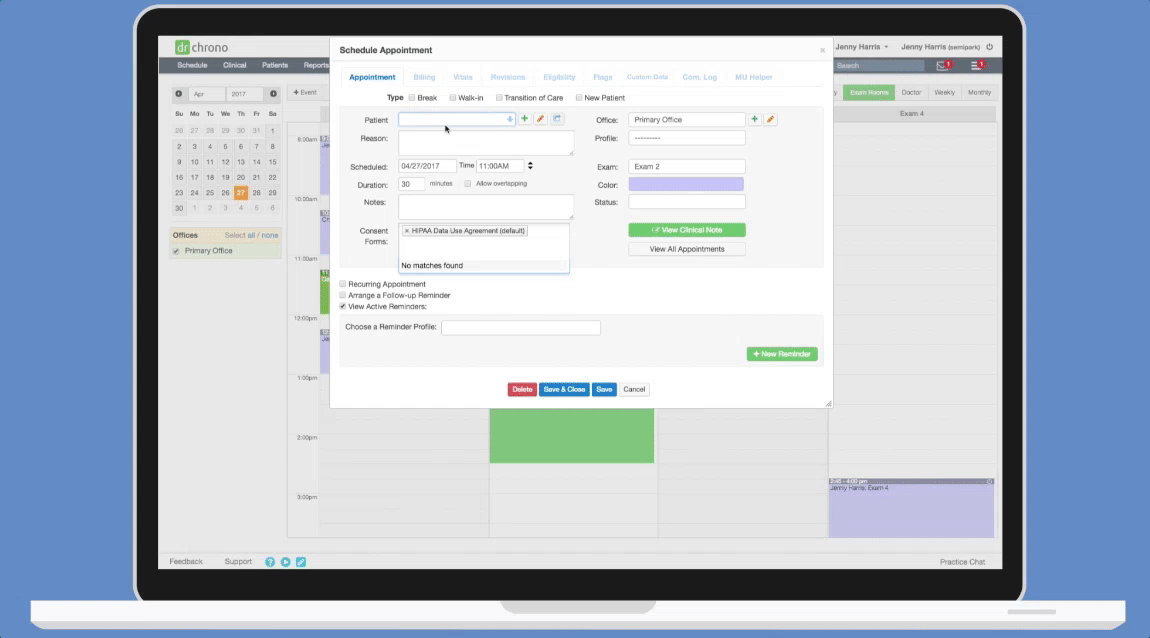Toggle the Primary Office checkbox in sidebar
Image resolution: width=1150 pixels, height=638 pixels.
(176, 251)
